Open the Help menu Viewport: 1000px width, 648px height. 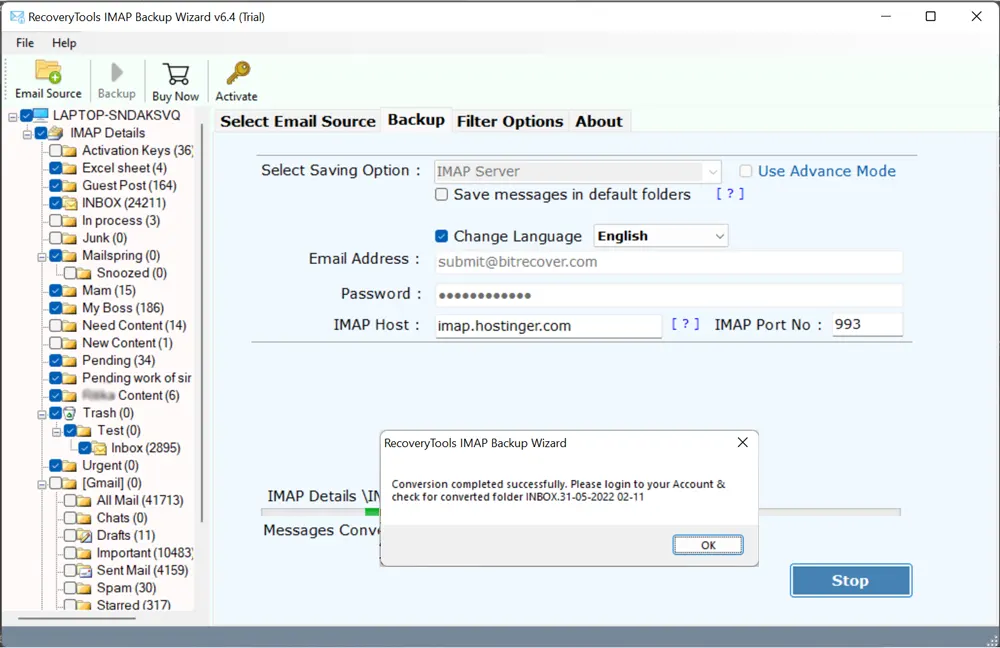64,43
